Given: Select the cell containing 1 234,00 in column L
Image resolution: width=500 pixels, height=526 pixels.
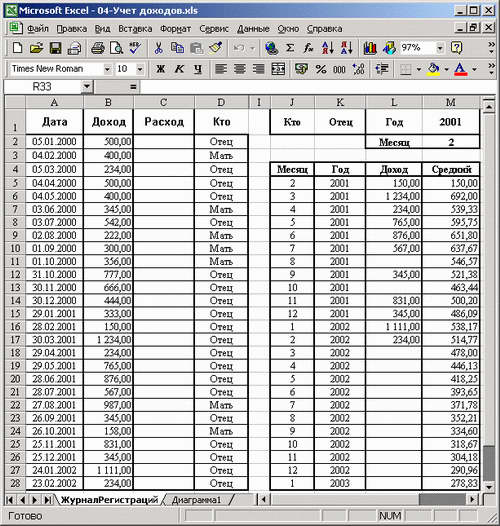Looking at the screenshot, I should point(393,196).
